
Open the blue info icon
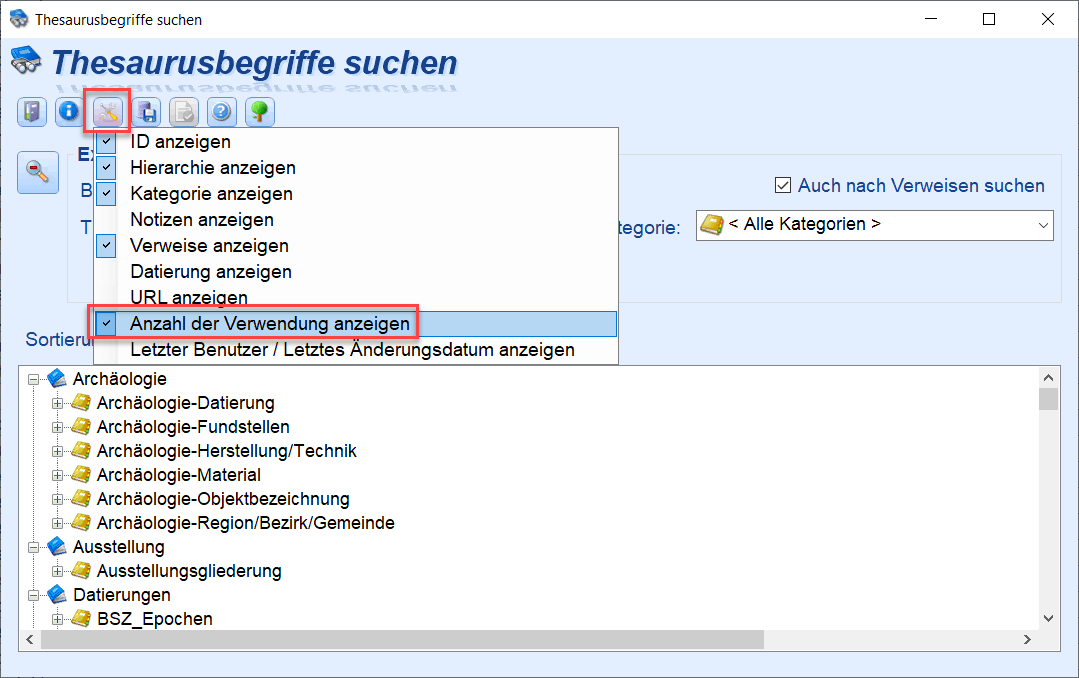click(69, 112)
